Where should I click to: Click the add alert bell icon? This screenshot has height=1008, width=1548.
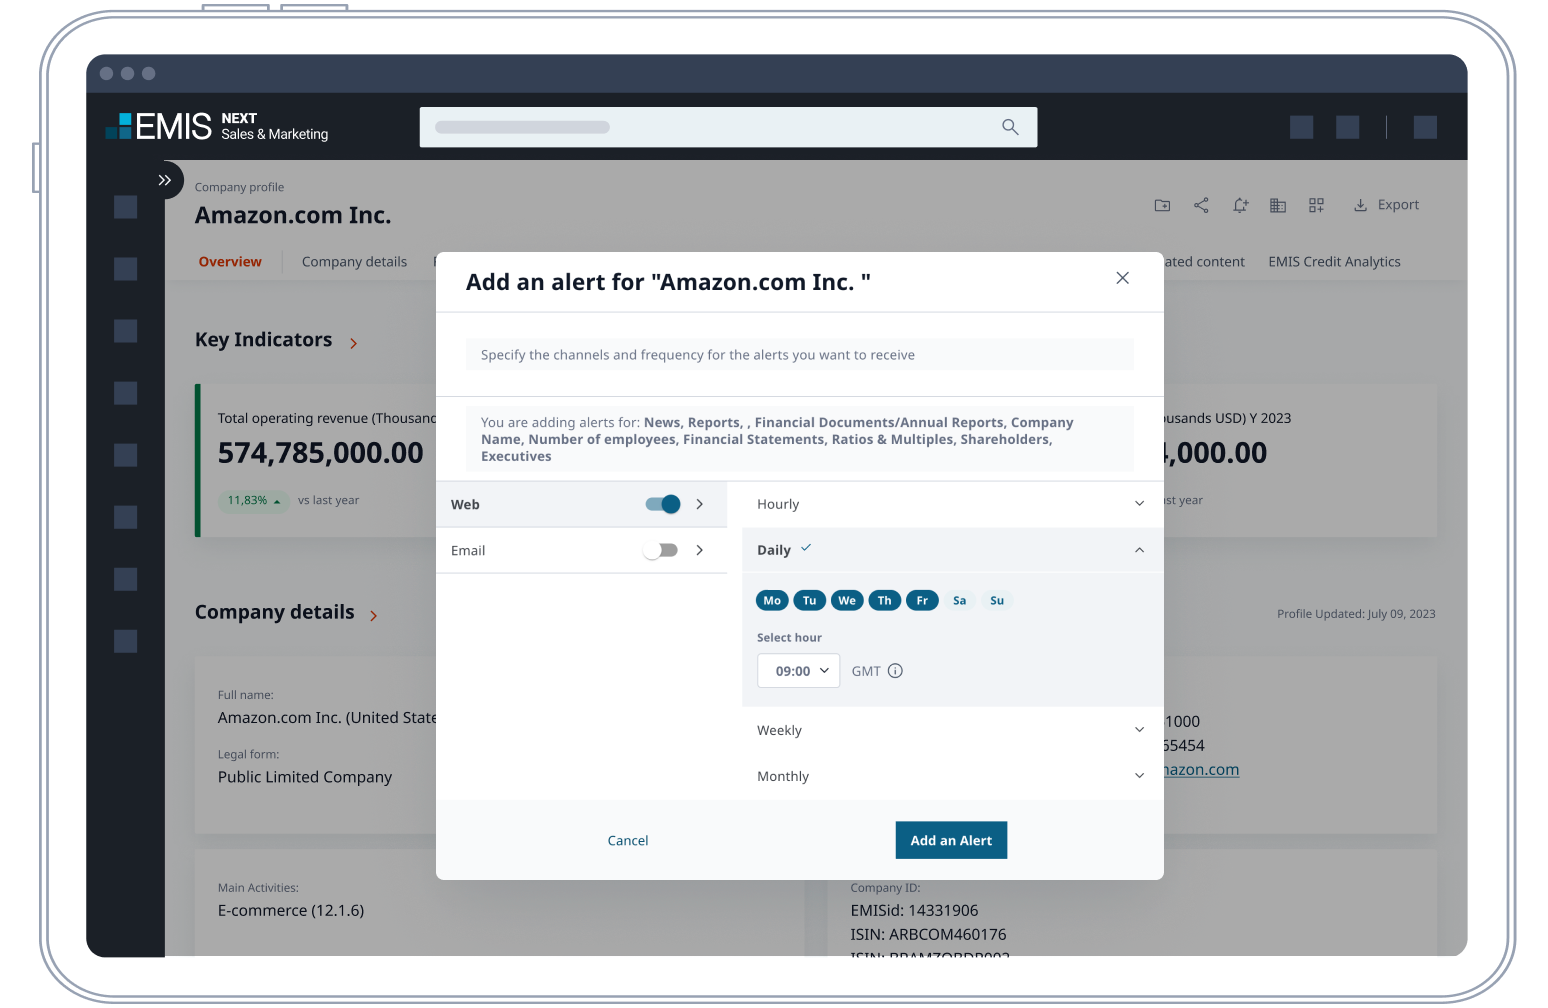[1240, 205]
